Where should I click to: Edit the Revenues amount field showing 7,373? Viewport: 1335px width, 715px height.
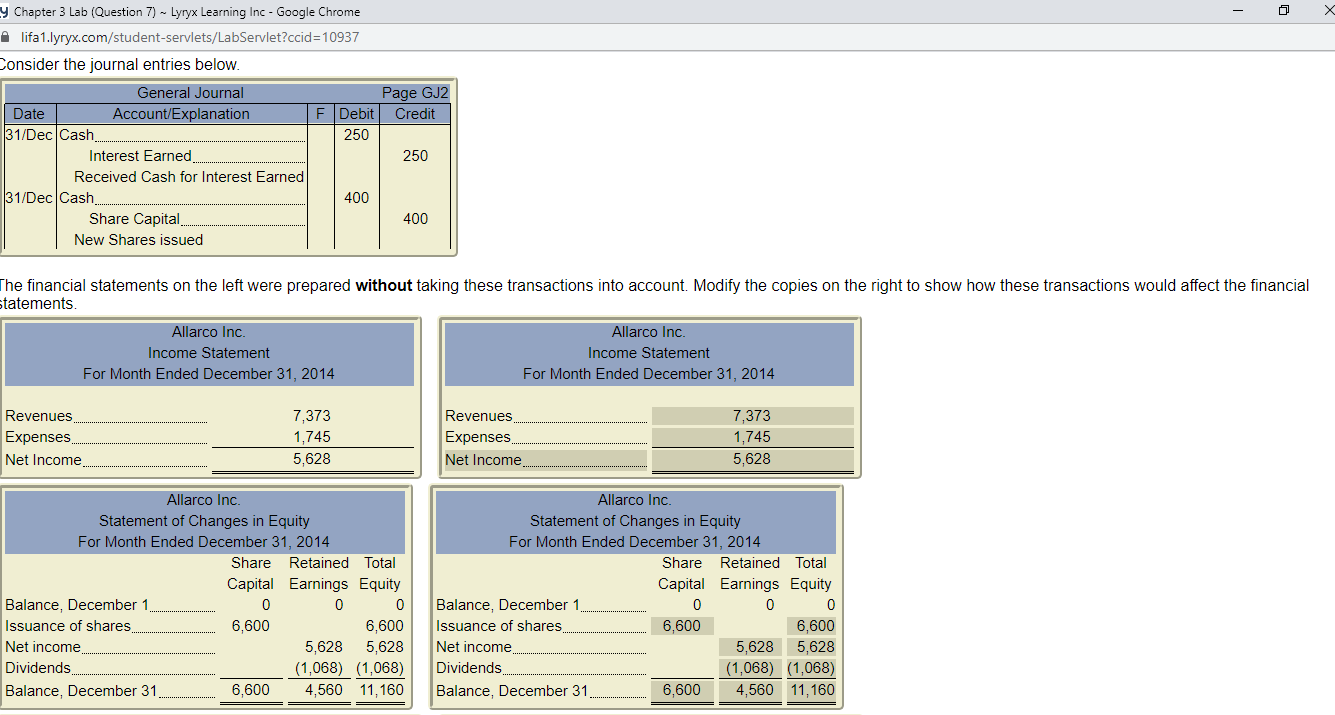(752, 415)
